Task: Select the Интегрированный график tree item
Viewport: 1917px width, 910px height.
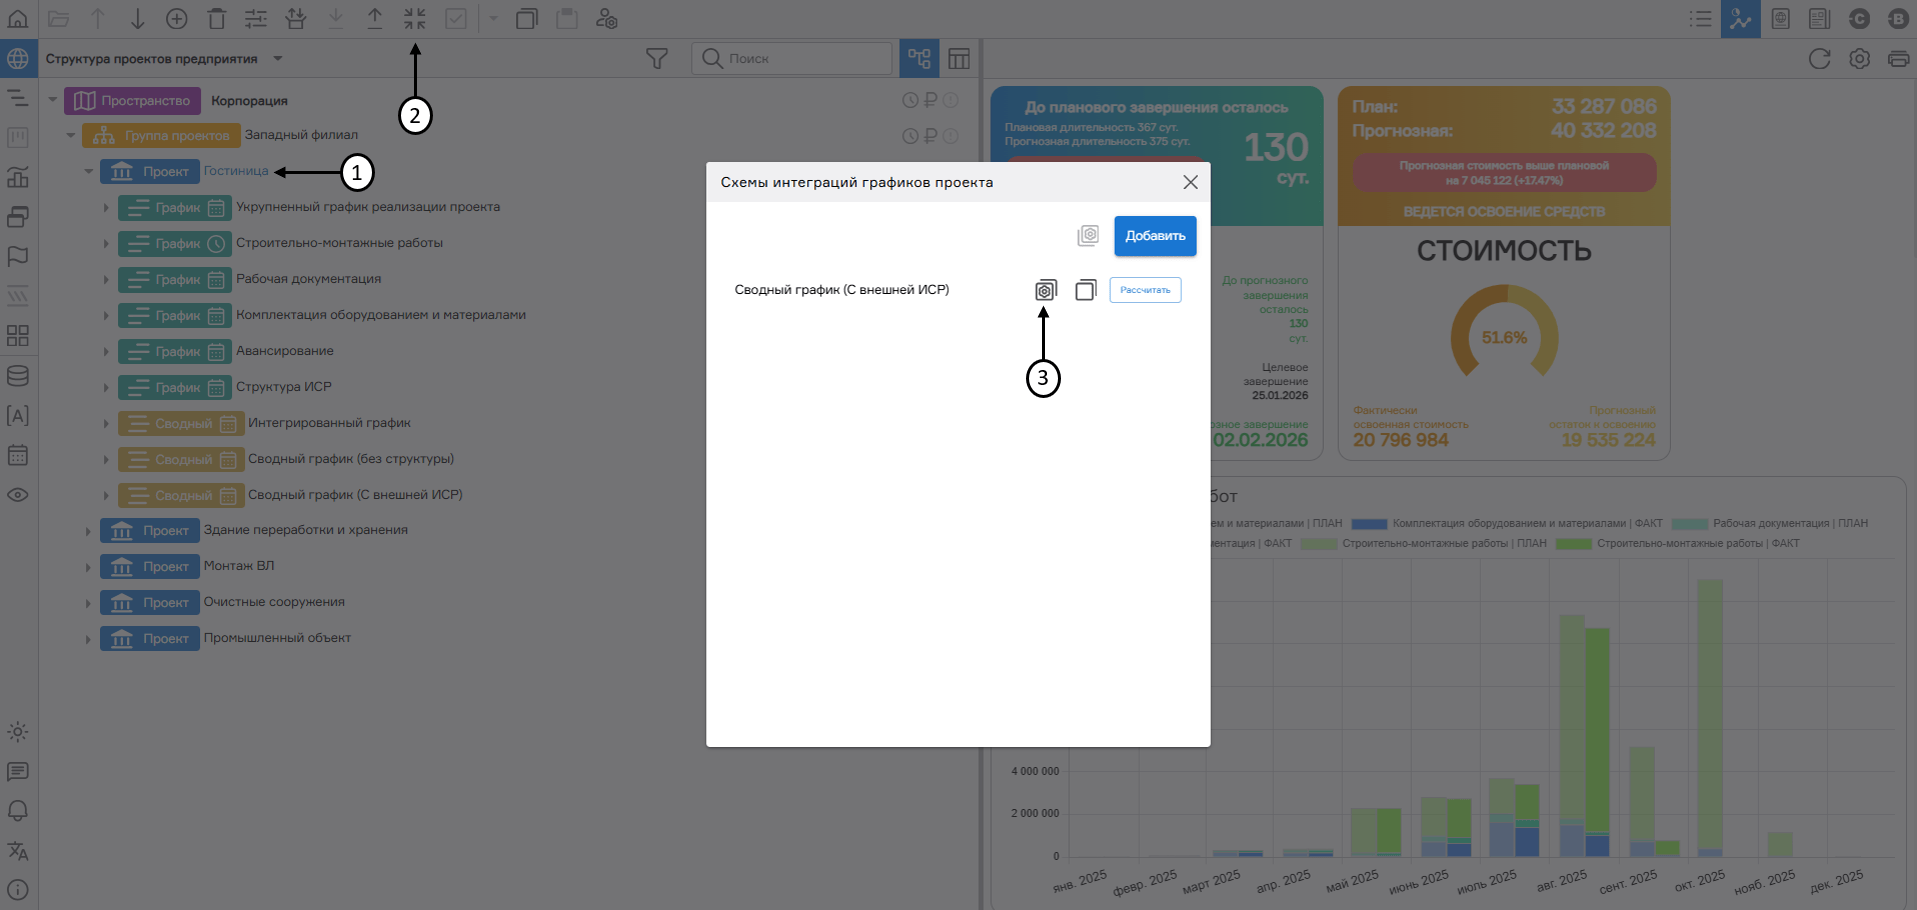Action: point(329,423)
